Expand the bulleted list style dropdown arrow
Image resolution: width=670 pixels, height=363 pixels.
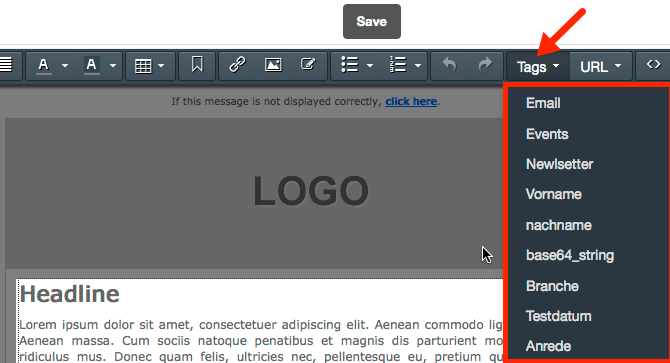370,66
